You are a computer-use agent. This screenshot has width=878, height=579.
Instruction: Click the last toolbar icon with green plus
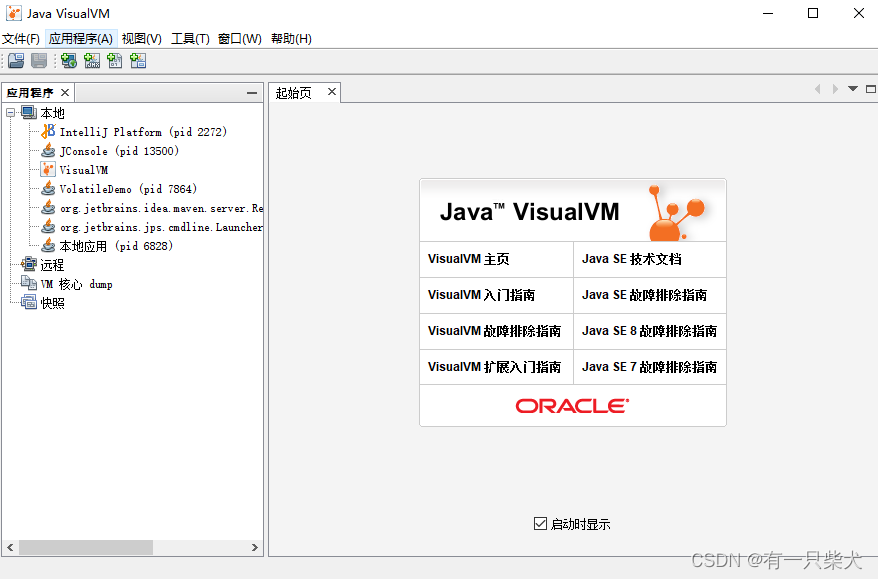click(138, 60)
